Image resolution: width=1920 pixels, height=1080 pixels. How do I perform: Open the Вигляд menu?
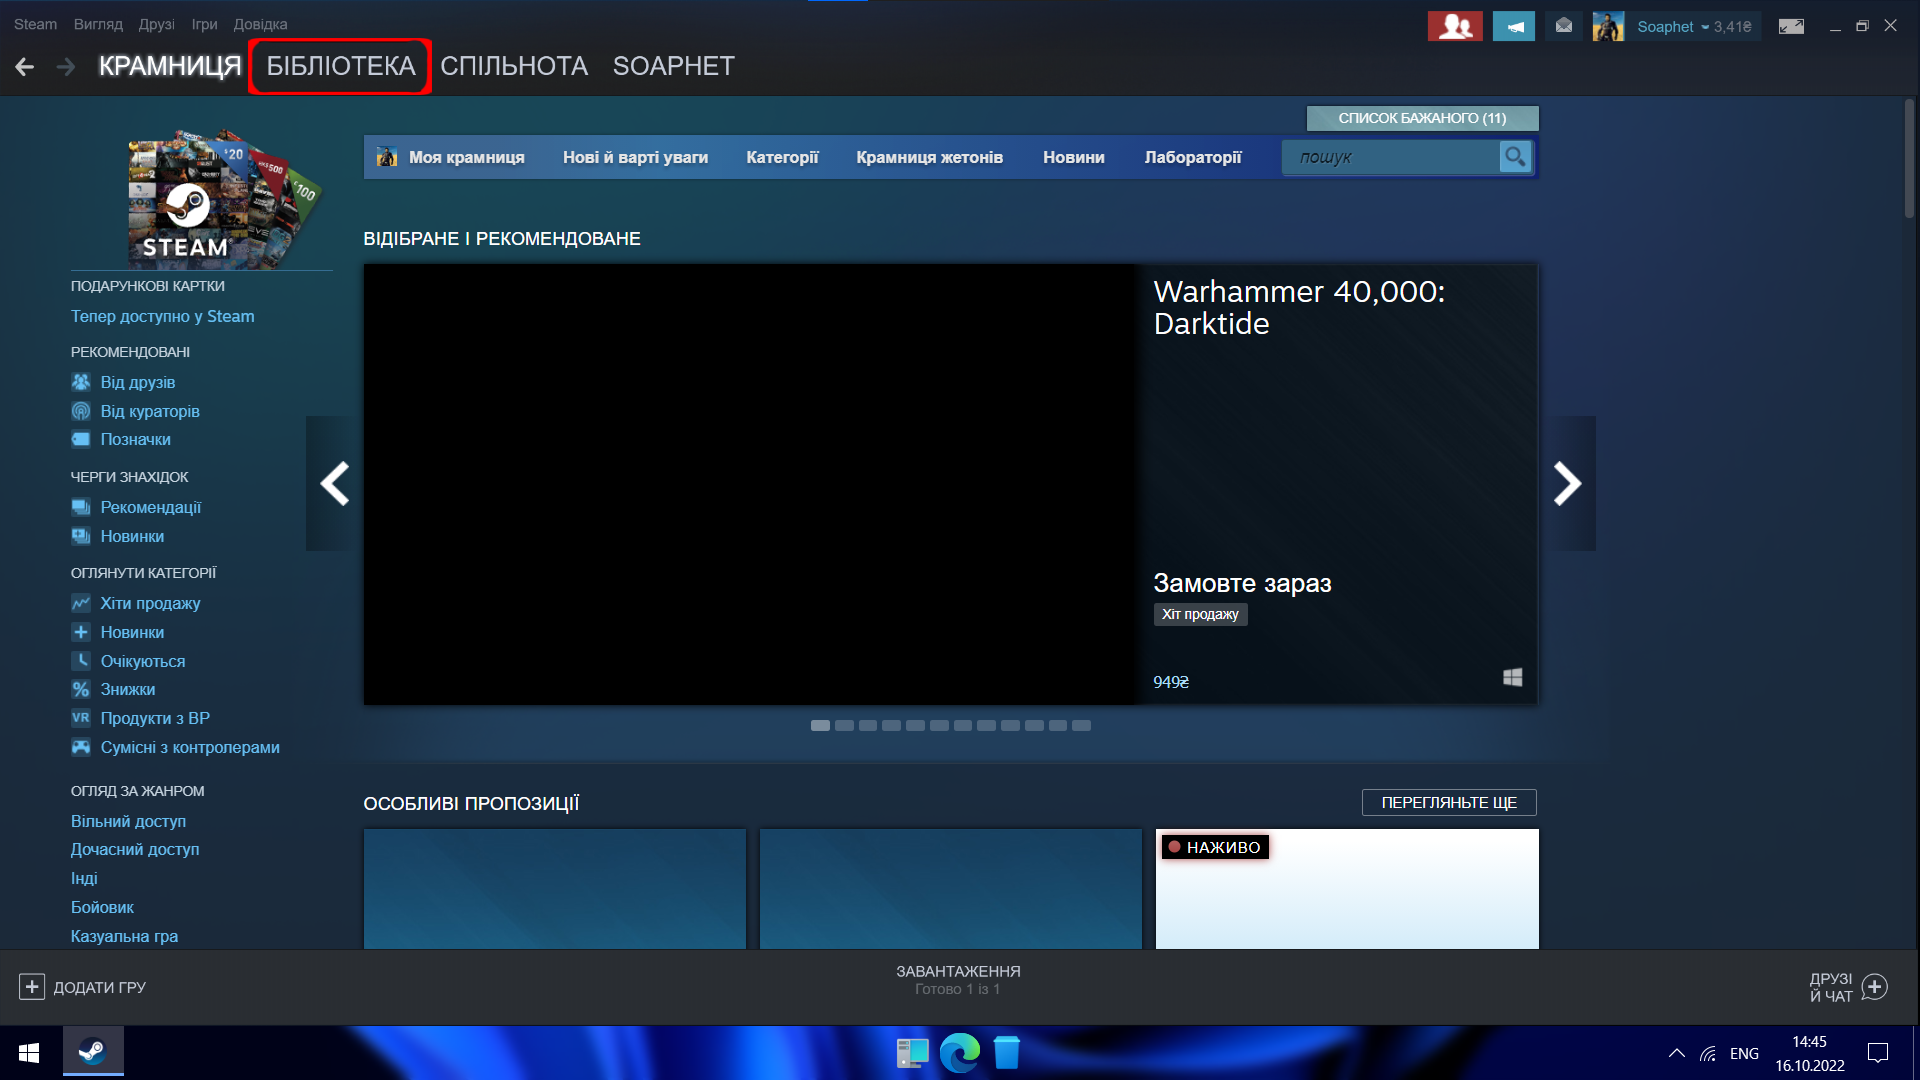tap(98, 24)
